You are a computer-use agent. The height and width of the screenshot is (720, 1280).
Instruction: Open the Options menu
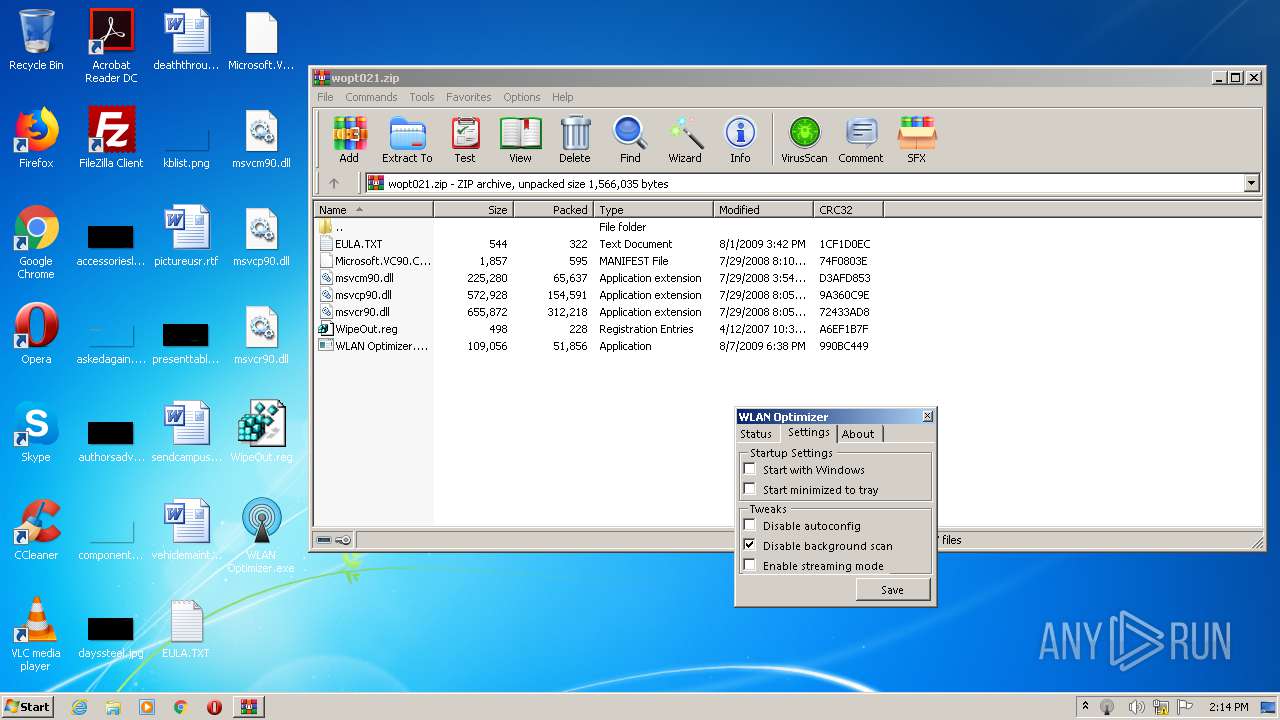[x=522, y=97]
